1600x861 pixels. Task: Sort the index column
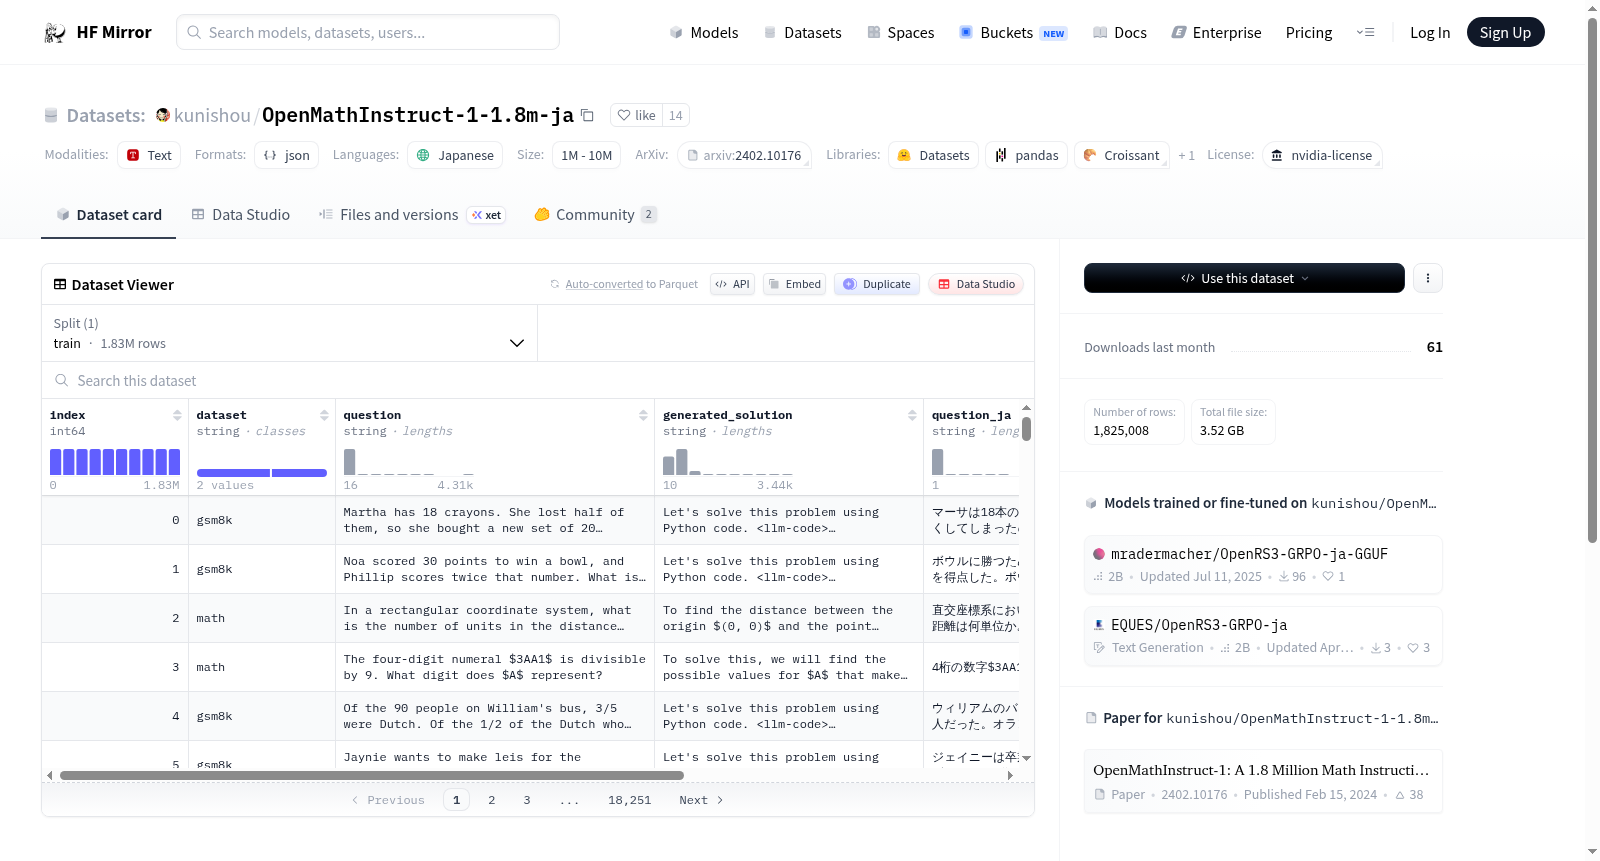[177, 415]
